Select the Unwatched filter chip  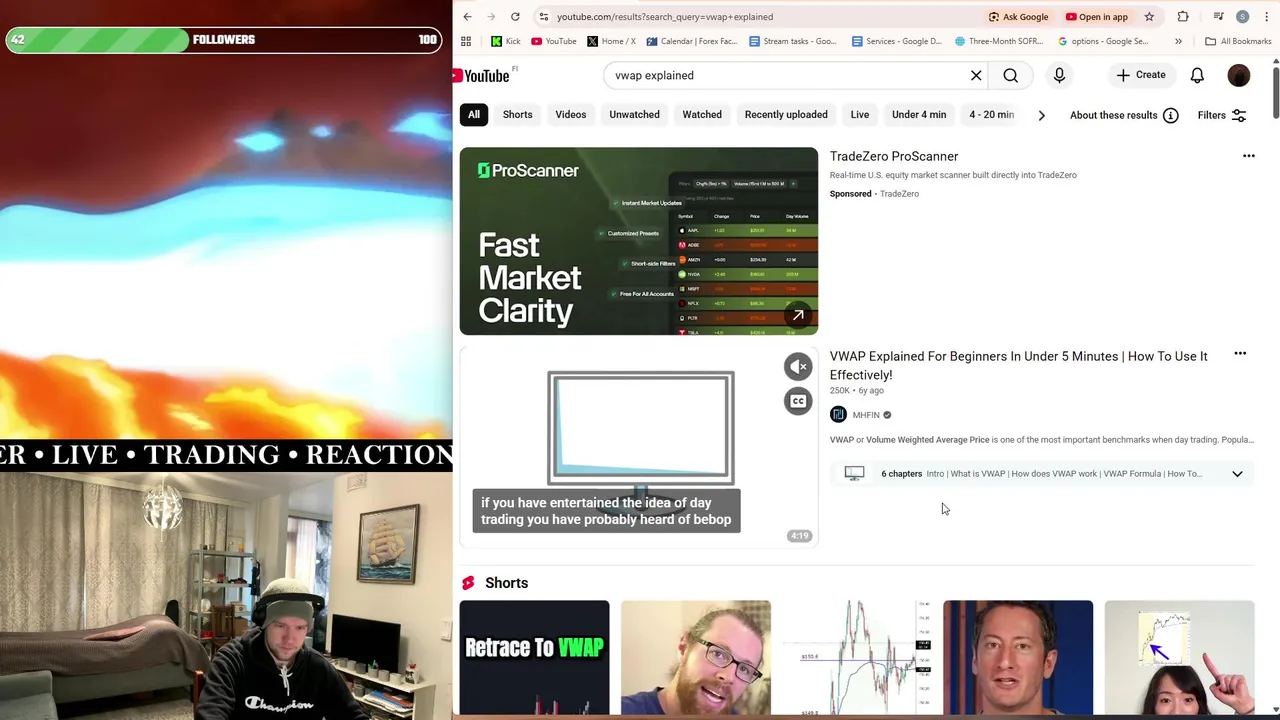tap(635, 115)
